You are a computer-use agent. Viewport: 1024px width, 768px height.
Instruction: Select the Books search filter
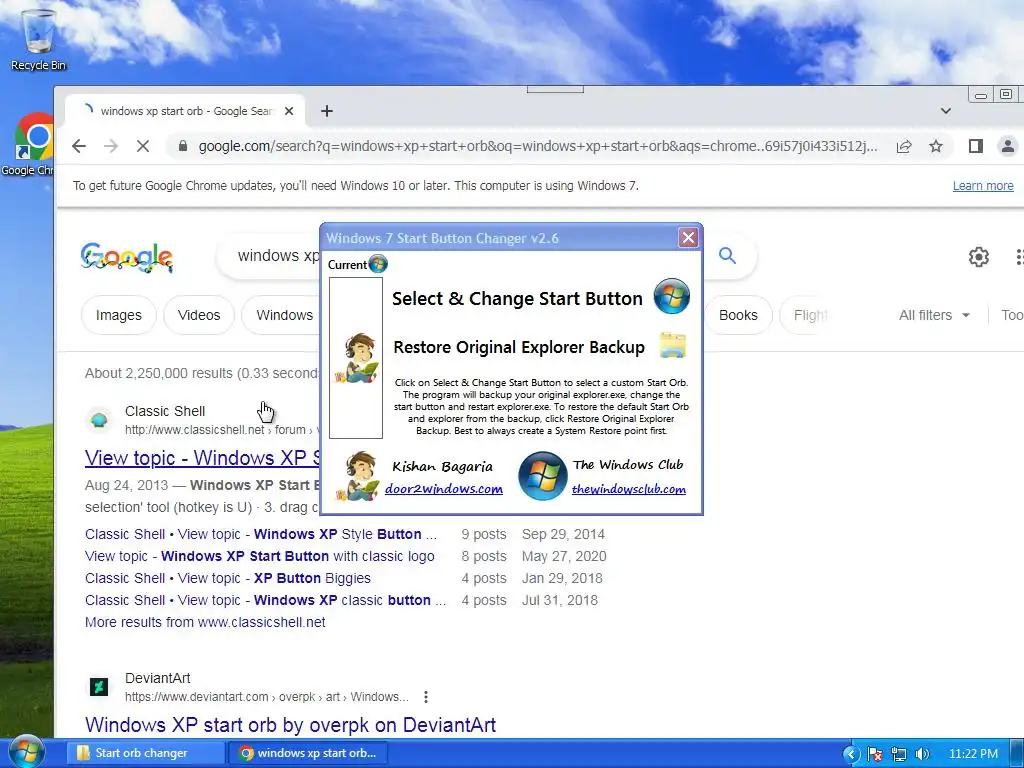tap(737, 315)
